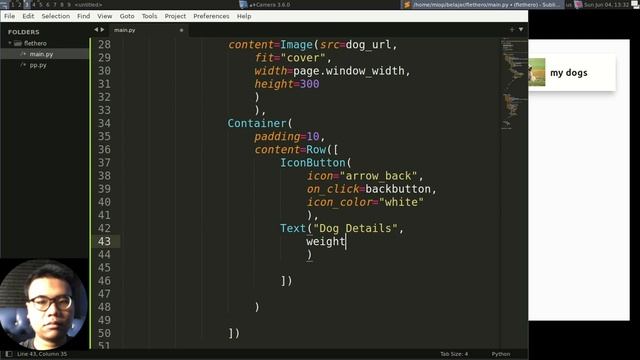The image size is (640, 360).
Task: Click the Image call on line 28
Action: 296,44
